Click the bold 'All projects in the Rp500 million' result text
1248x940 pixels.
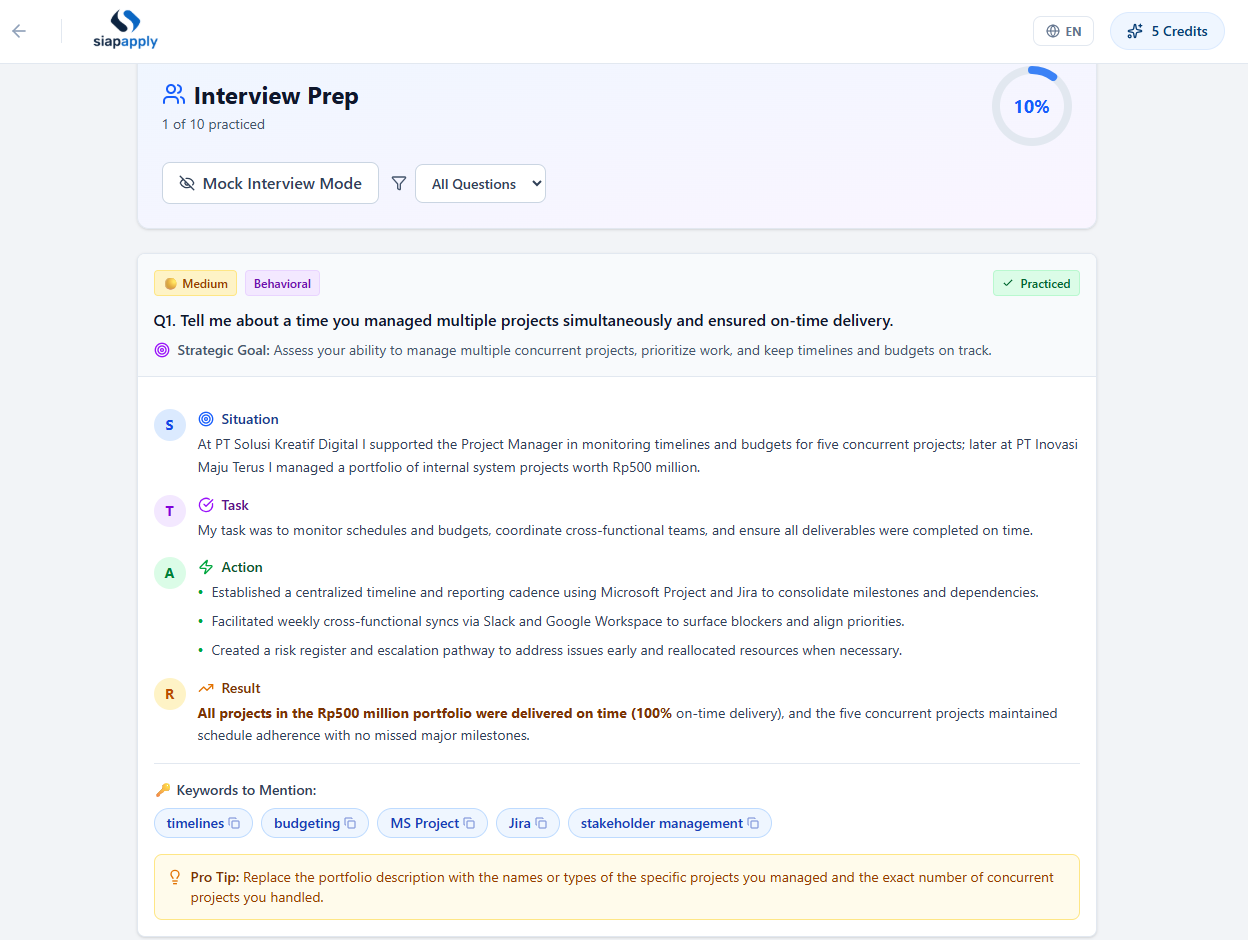coord(435,713)
